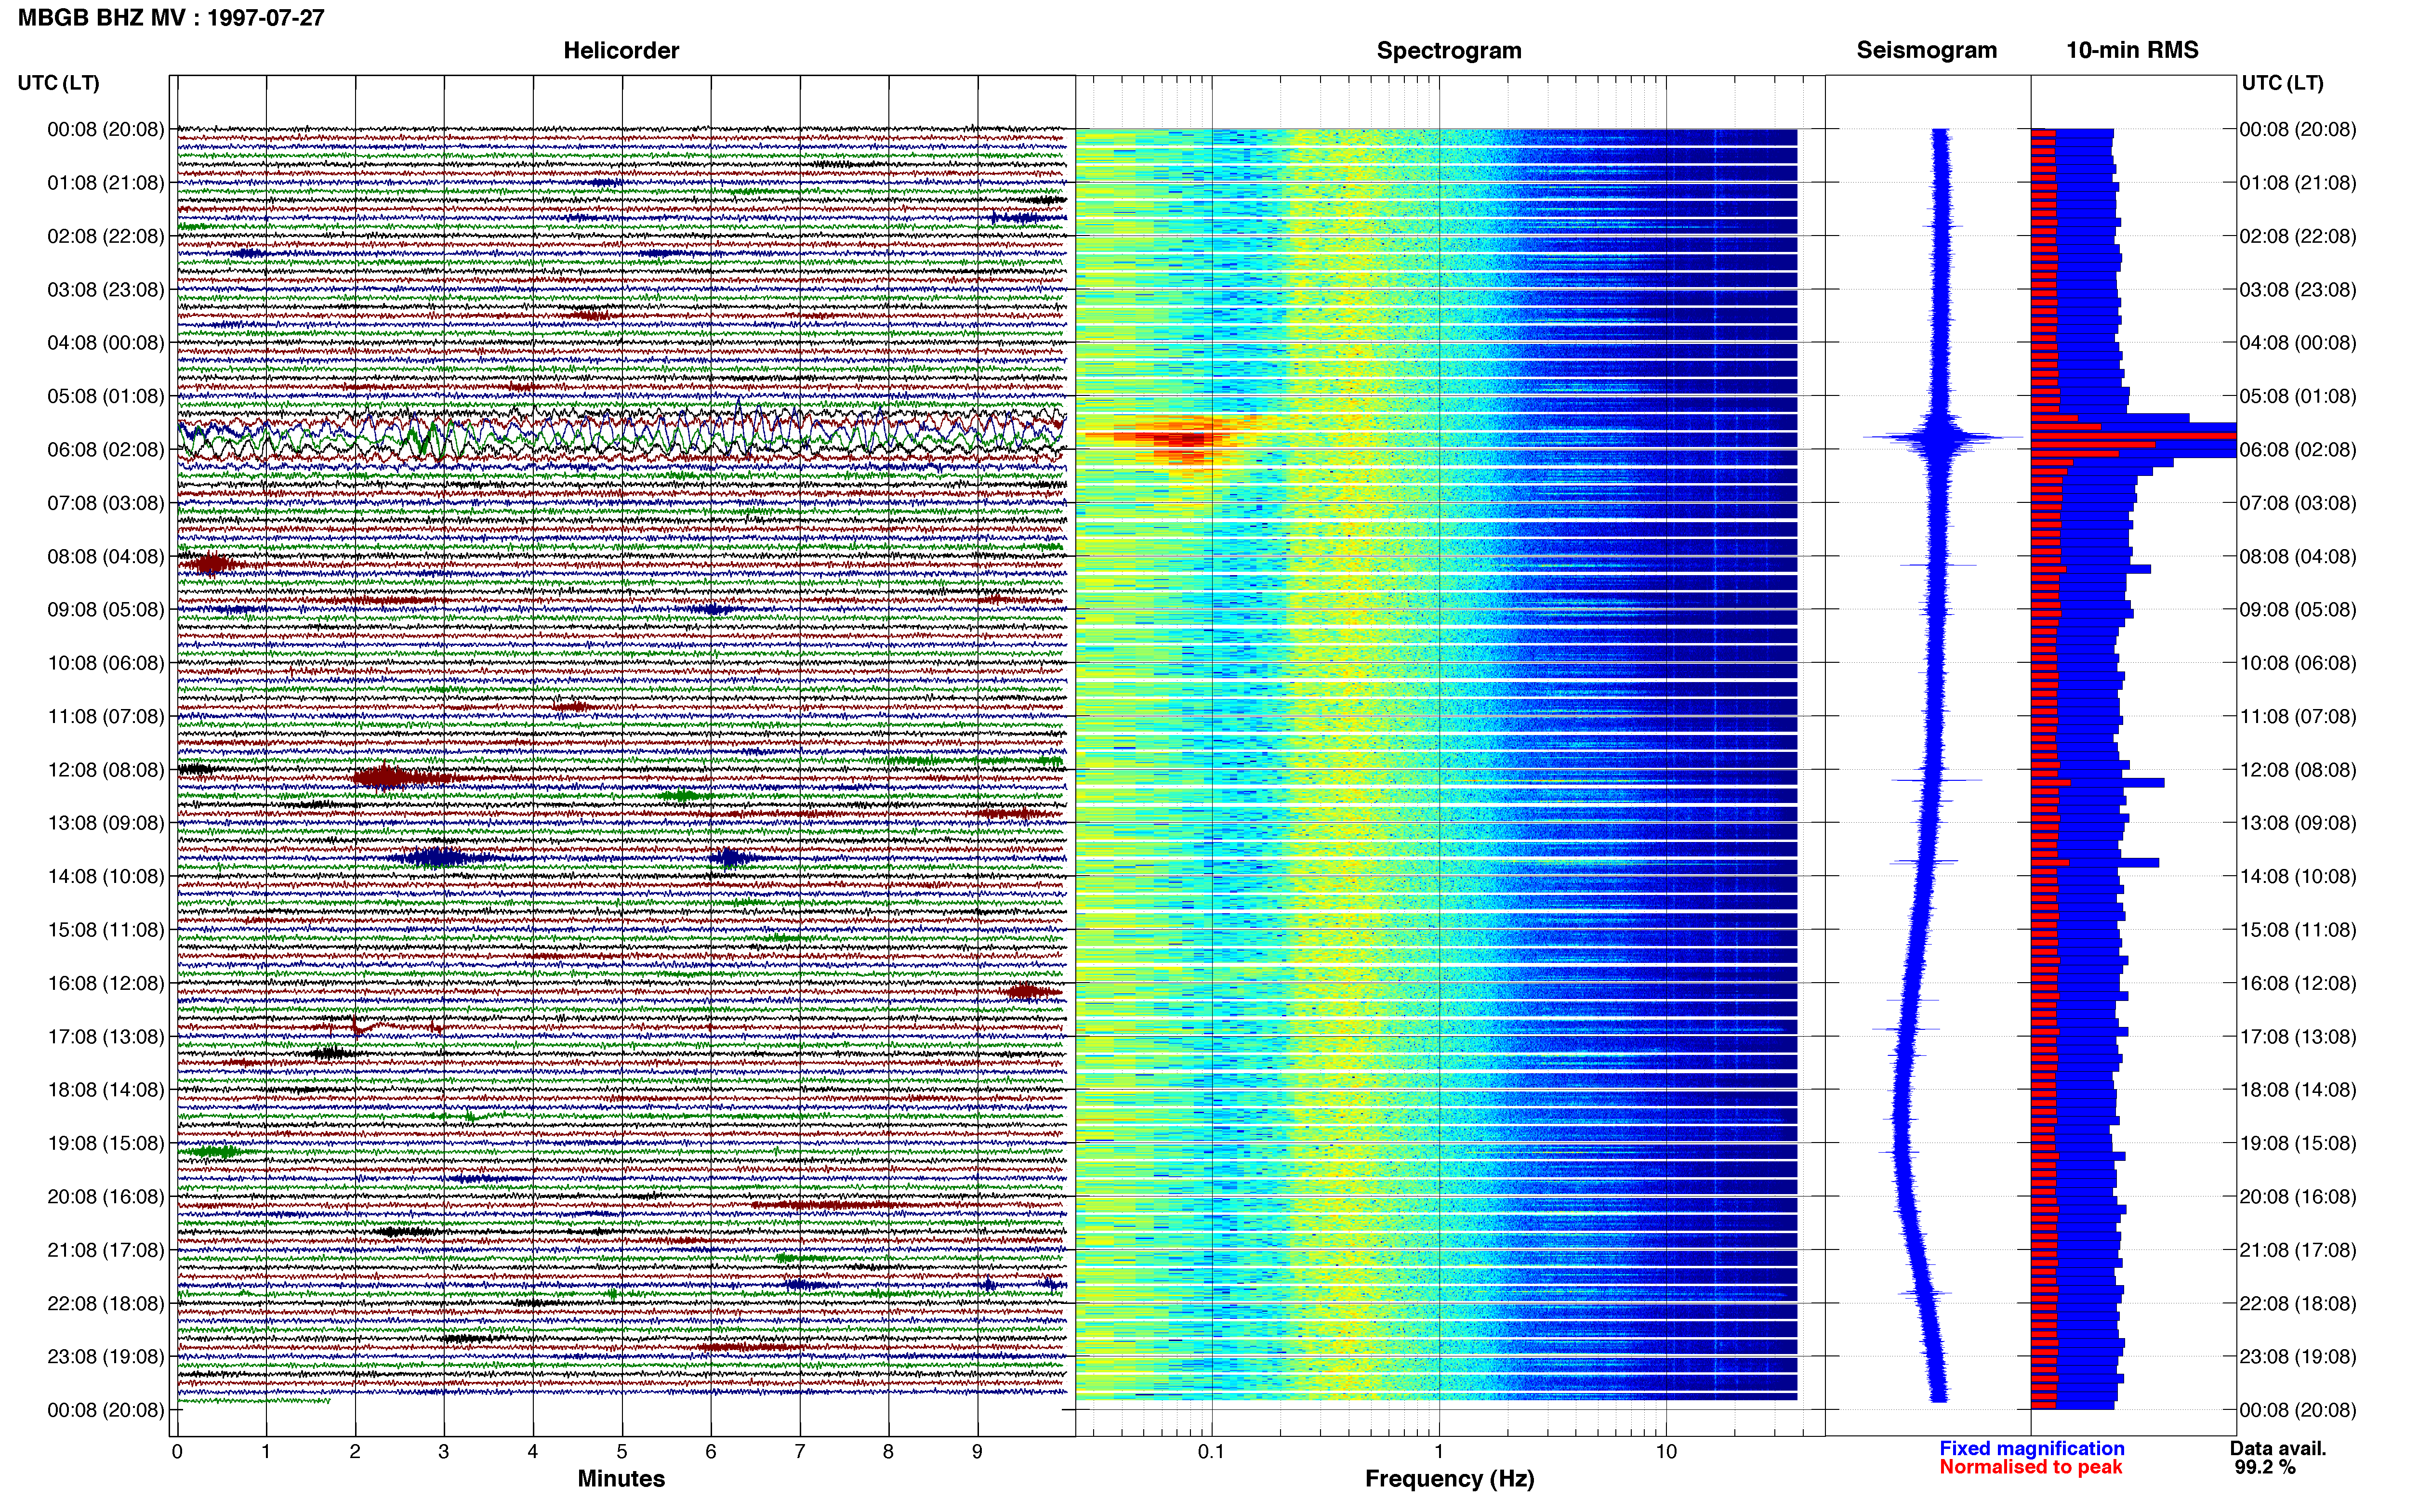Click right time label '23:08 (19:08)'
Screen dimensions: 2418x1512
pyautogui.click(x=2298, y=1357)
